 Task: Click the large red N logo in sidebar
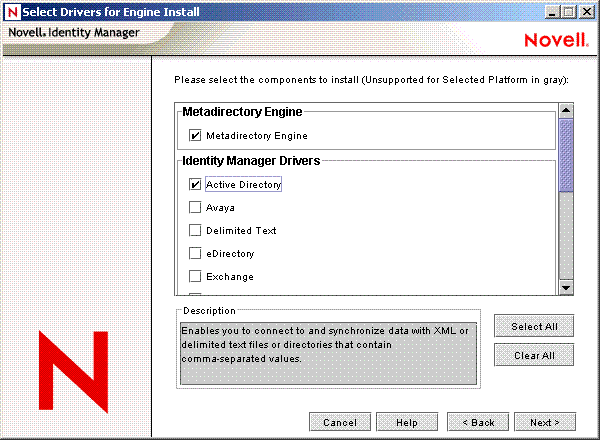pos(73,372)
